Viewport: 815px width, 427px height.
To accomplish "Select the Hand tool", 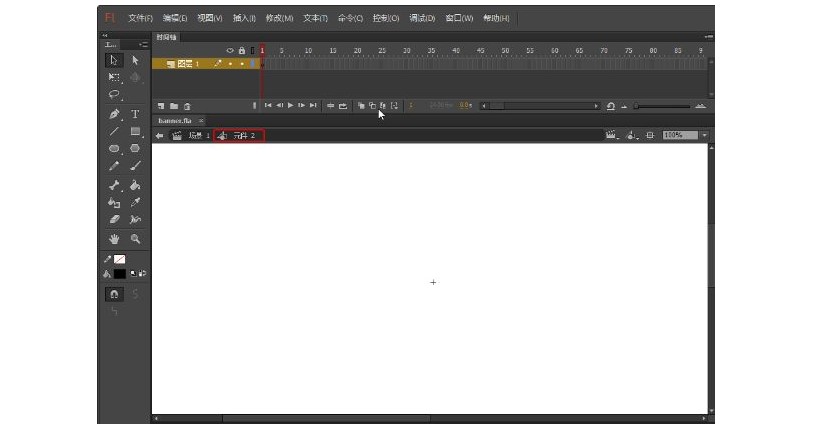I will [x=114, y=239].
